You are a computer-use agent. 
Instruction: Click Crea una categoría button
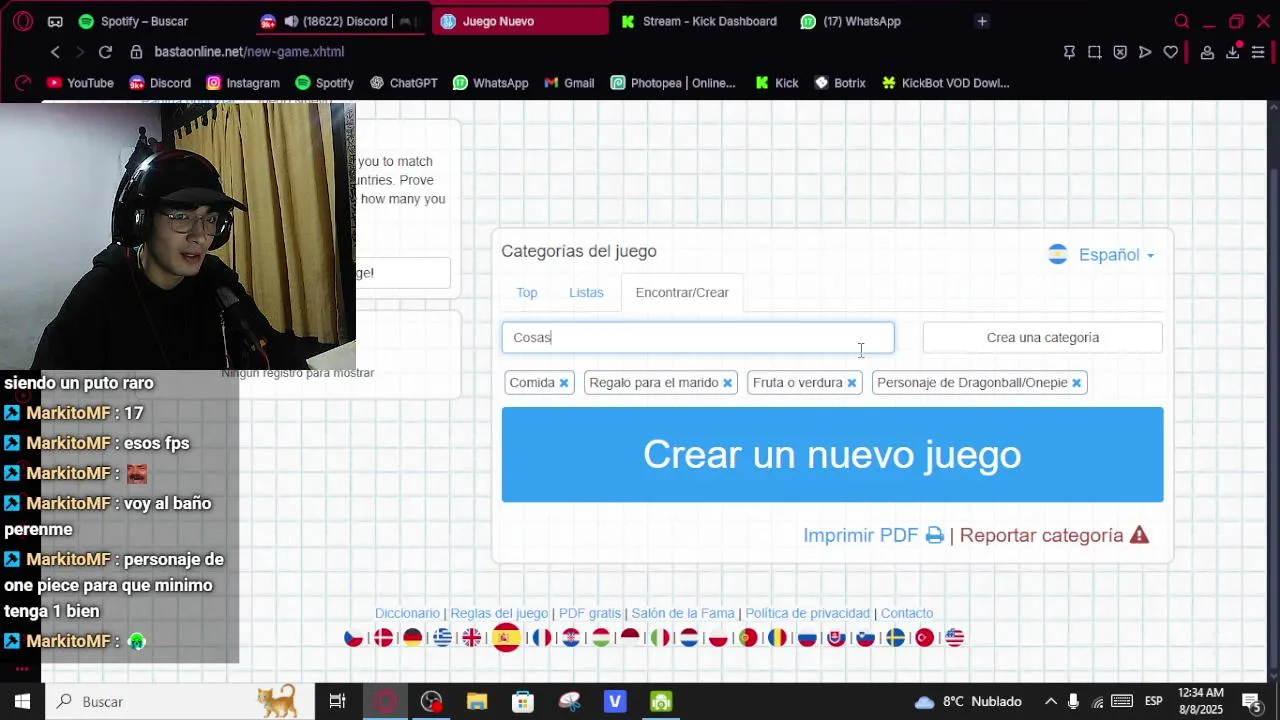click(1043, 338)
